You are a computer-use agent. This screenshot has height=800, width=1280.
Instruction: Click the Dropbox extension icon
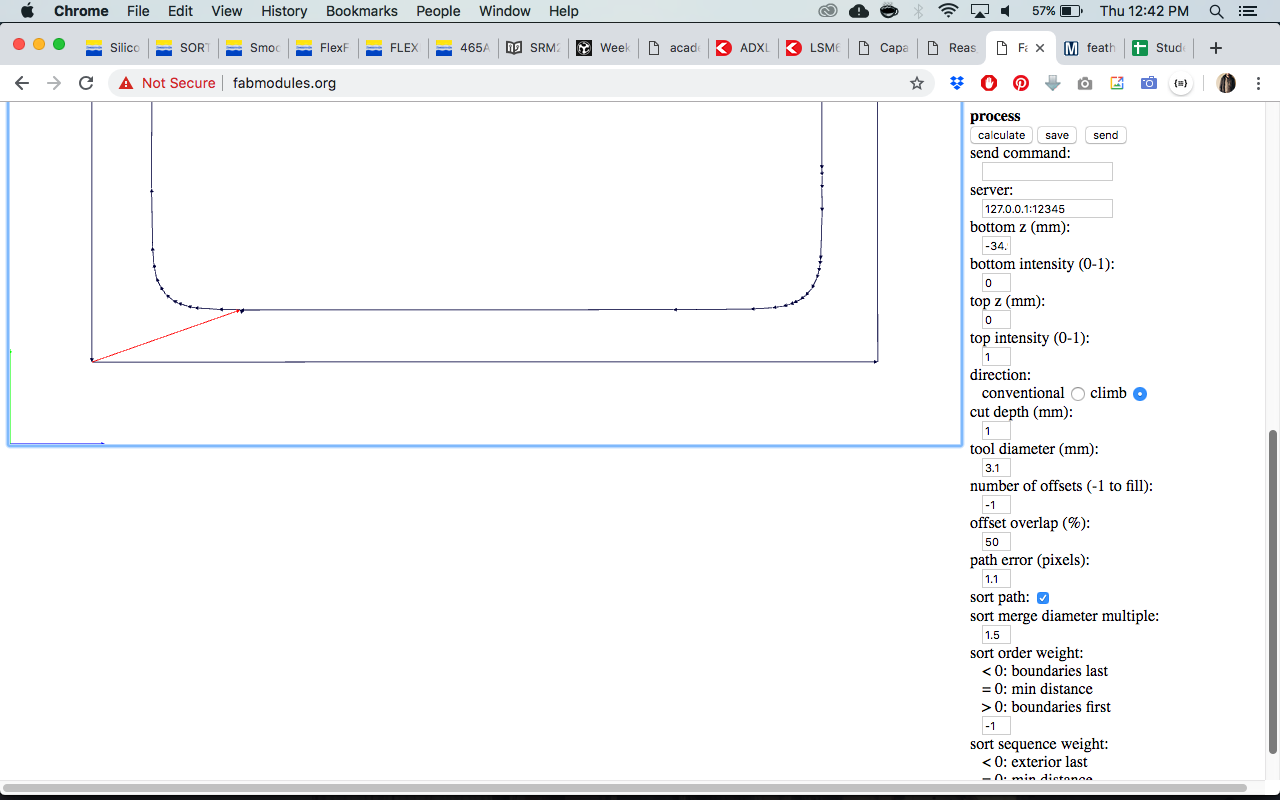pos(957,83)
